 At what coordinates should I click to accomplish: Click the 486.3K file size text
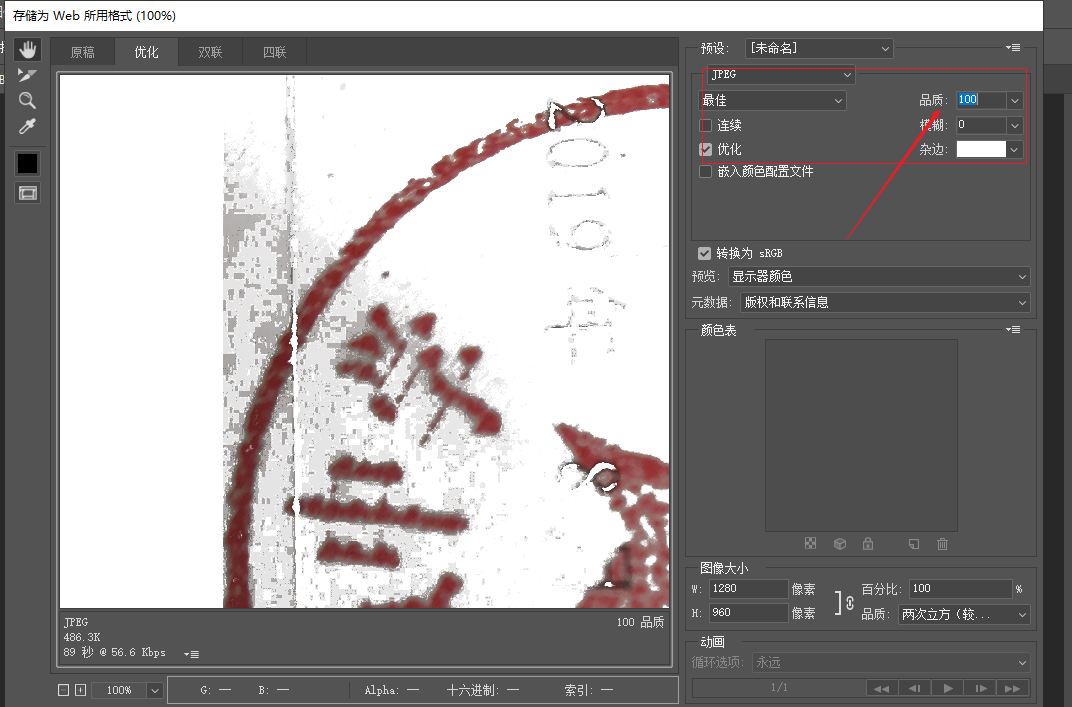82,637
